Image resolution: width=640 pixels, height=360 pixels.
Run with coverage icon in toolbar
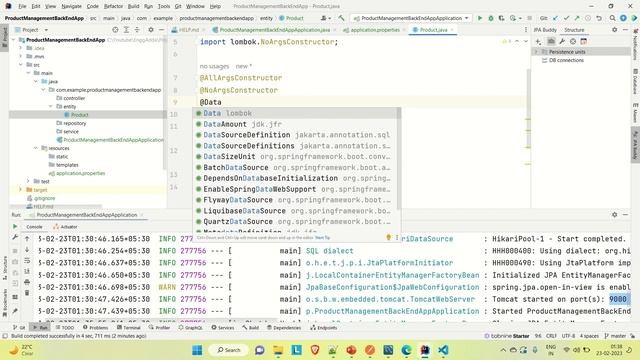pos(501,18)
